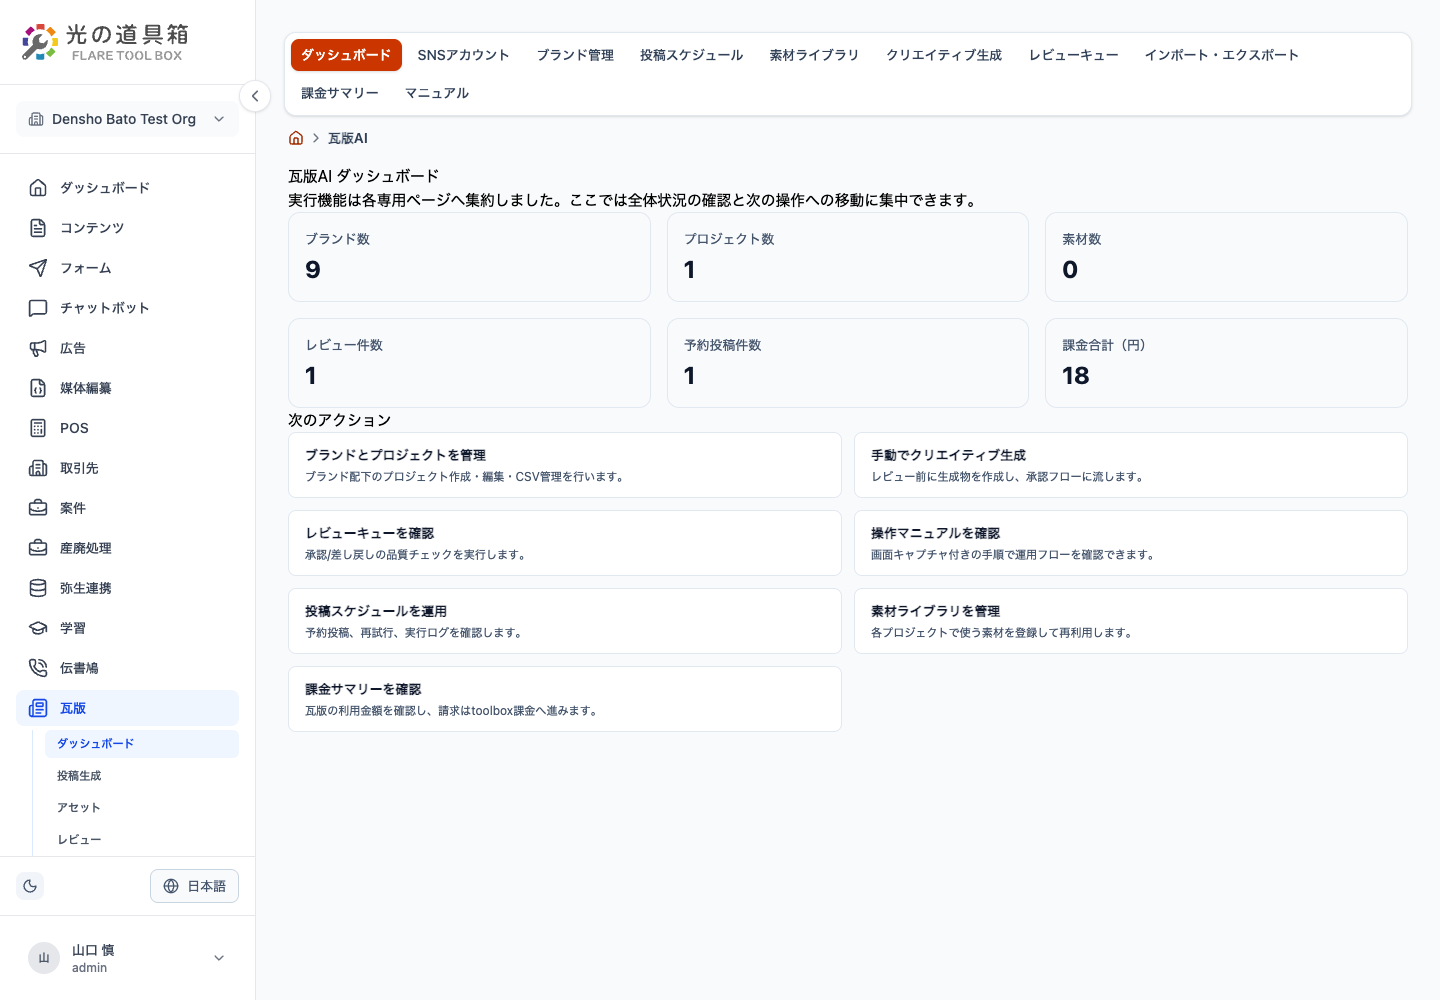
Task: Switch to the インポート・エクスポート tab
Action: [1221, 55]
